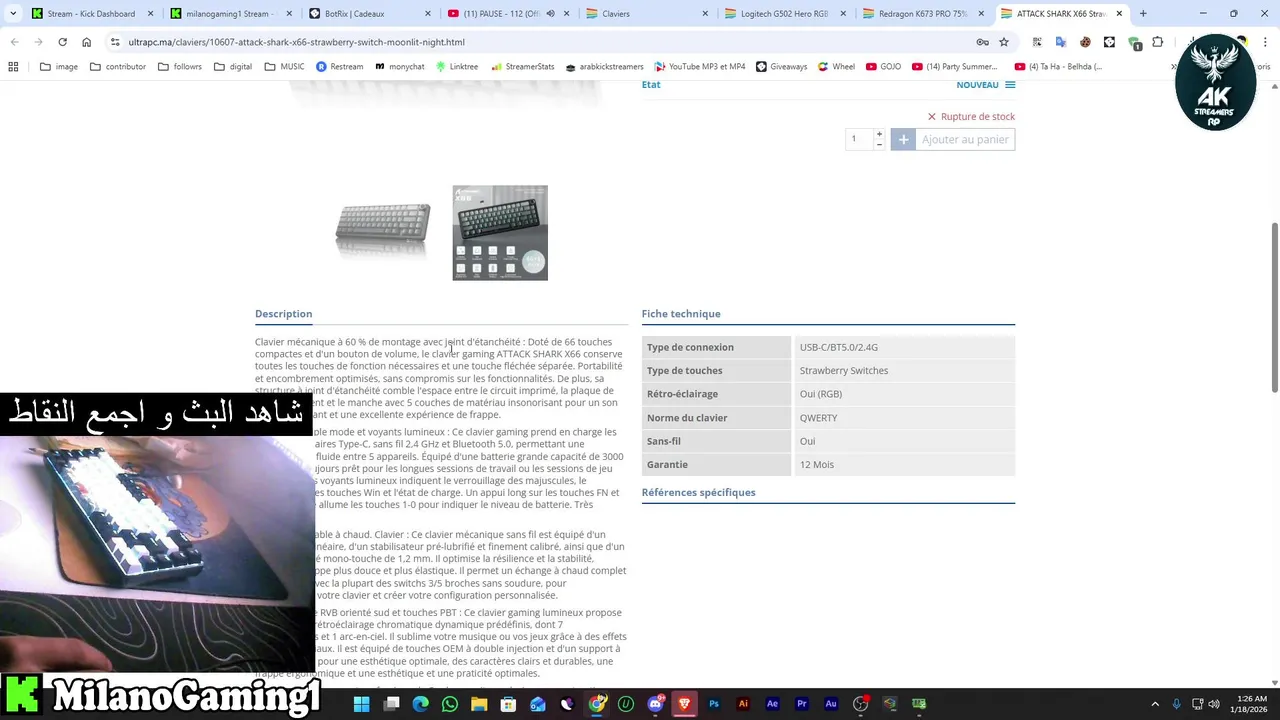Image resolution: width=1280 pixels, height=720 pixels.
Task: Open Microsoft Edge from the taskbar
Action: point(421,704)
